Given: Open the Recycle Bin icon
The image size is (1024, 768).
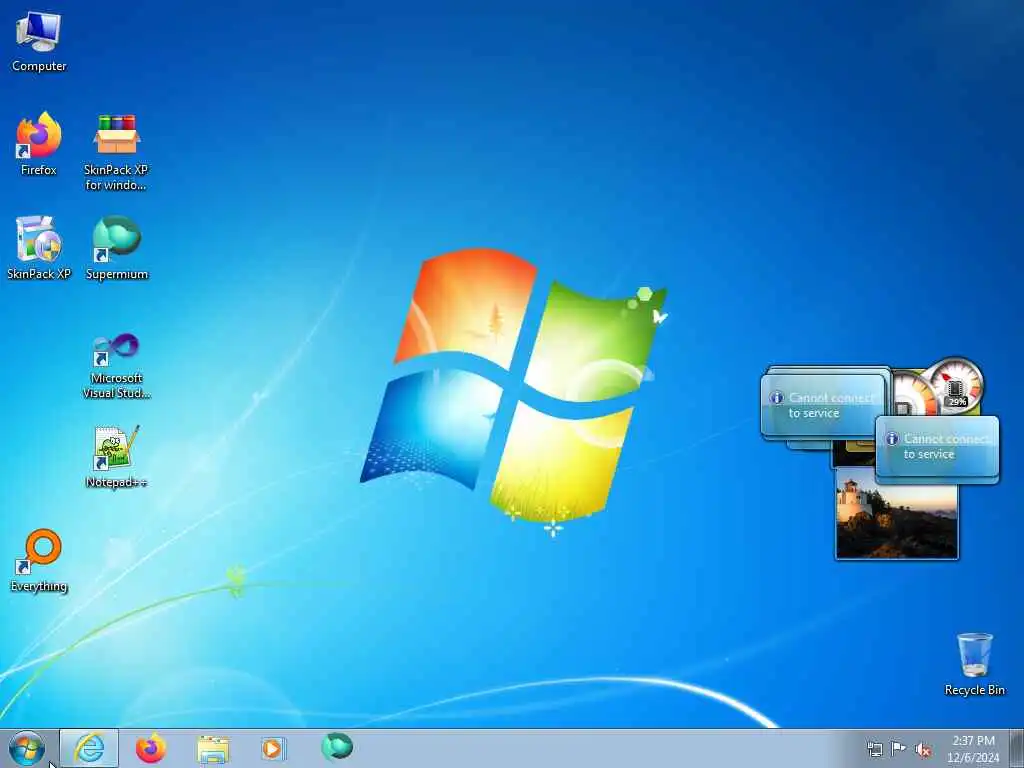Looking at the screenshot, I should 974,664.
